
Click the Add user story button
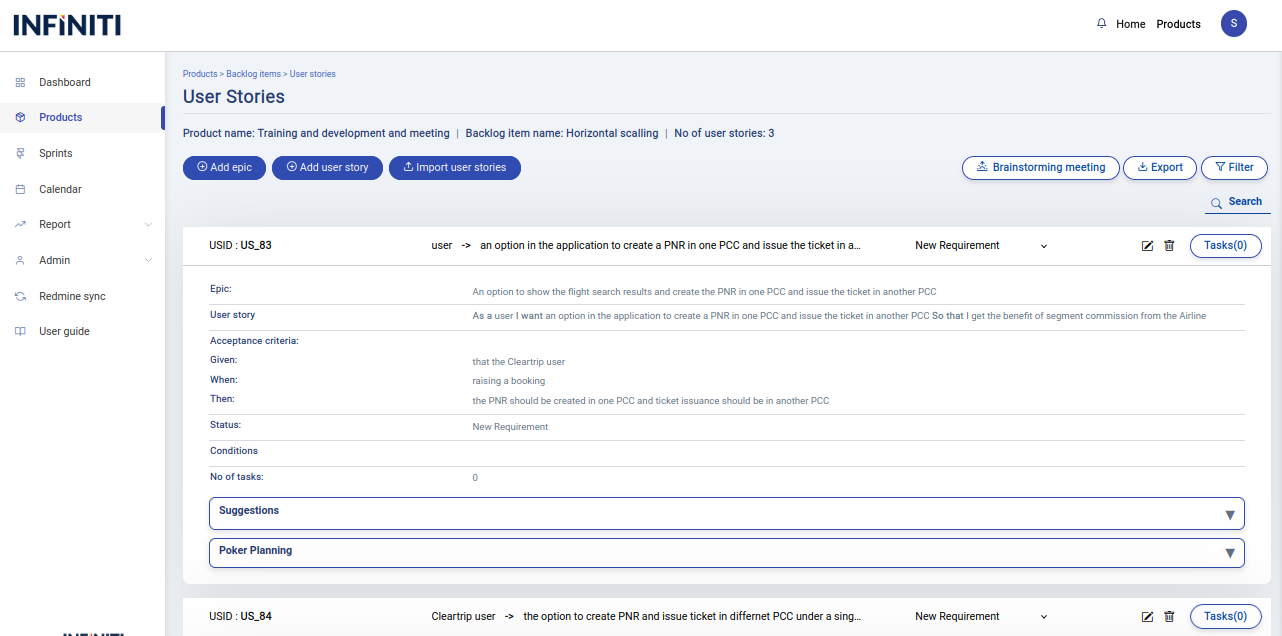[x=327, y=168]
